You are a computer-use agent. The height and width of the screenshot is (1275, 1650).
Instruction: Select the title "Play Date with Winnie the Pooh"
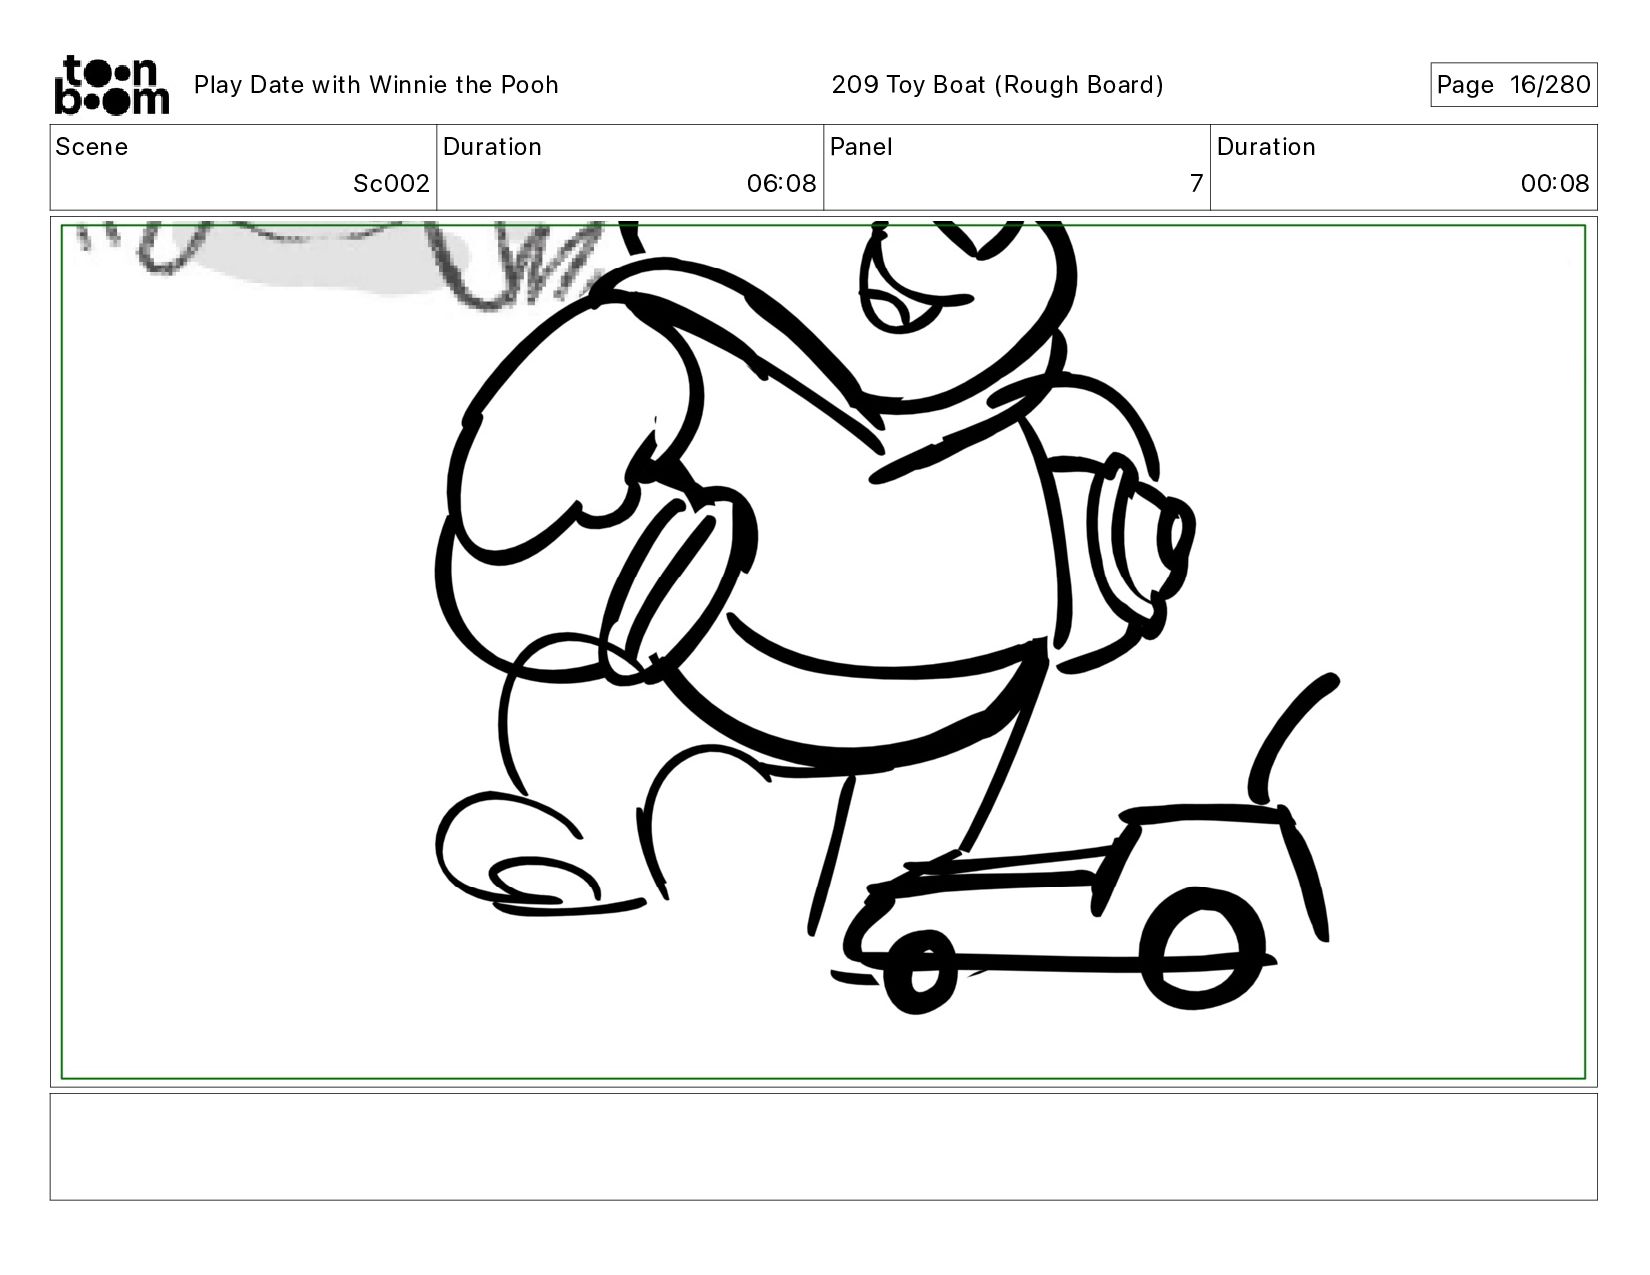click(x=376, y=85)
